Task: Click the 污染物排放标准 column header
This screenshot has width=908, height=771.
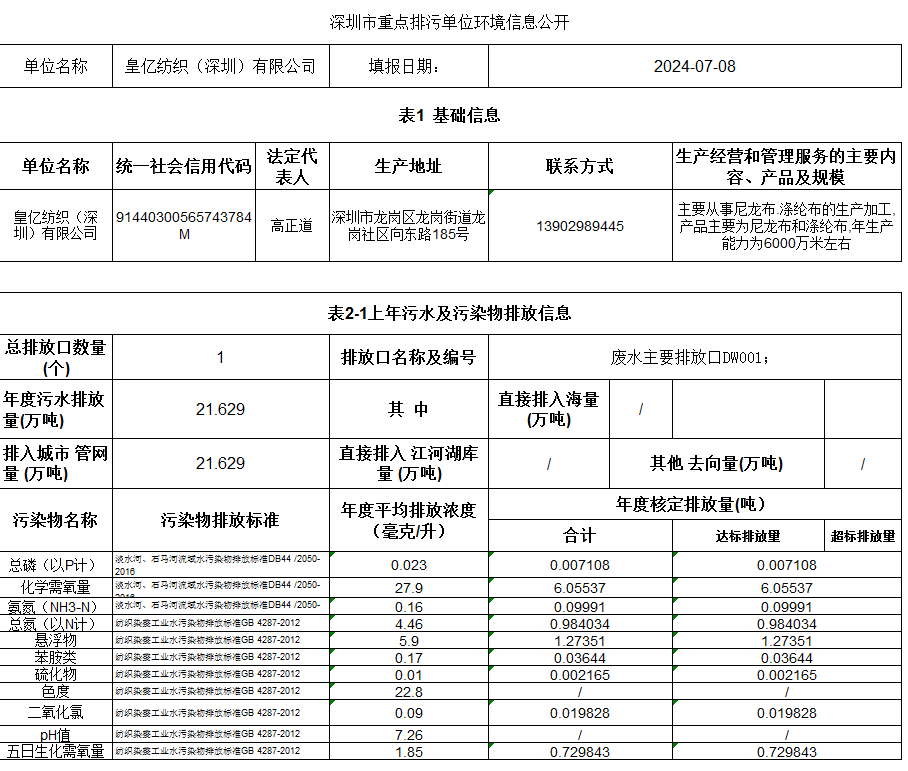Action: tap(221, 520)
